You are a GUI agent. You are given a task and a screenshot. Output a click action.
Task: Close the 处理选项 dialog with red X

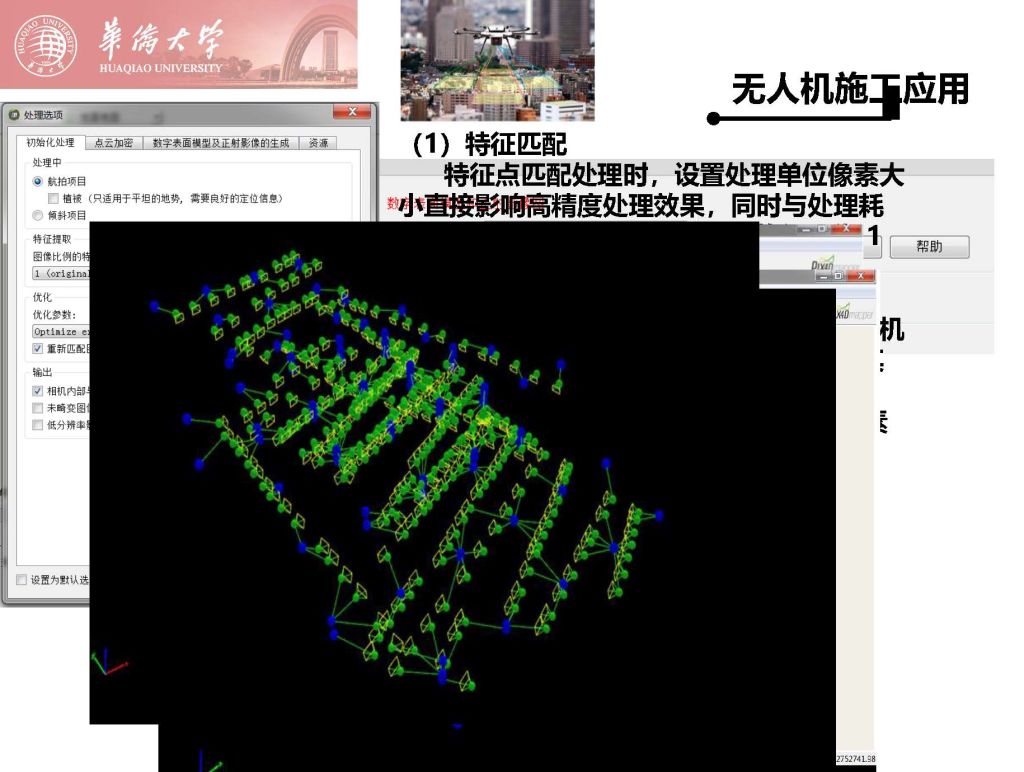(351, 113)
